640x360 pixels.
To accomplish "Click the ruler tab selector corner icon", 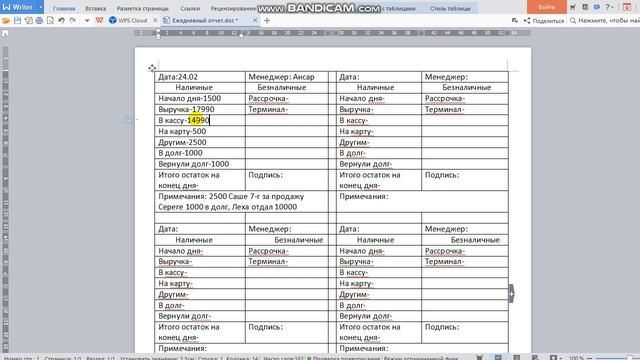I will pos(5,33).
